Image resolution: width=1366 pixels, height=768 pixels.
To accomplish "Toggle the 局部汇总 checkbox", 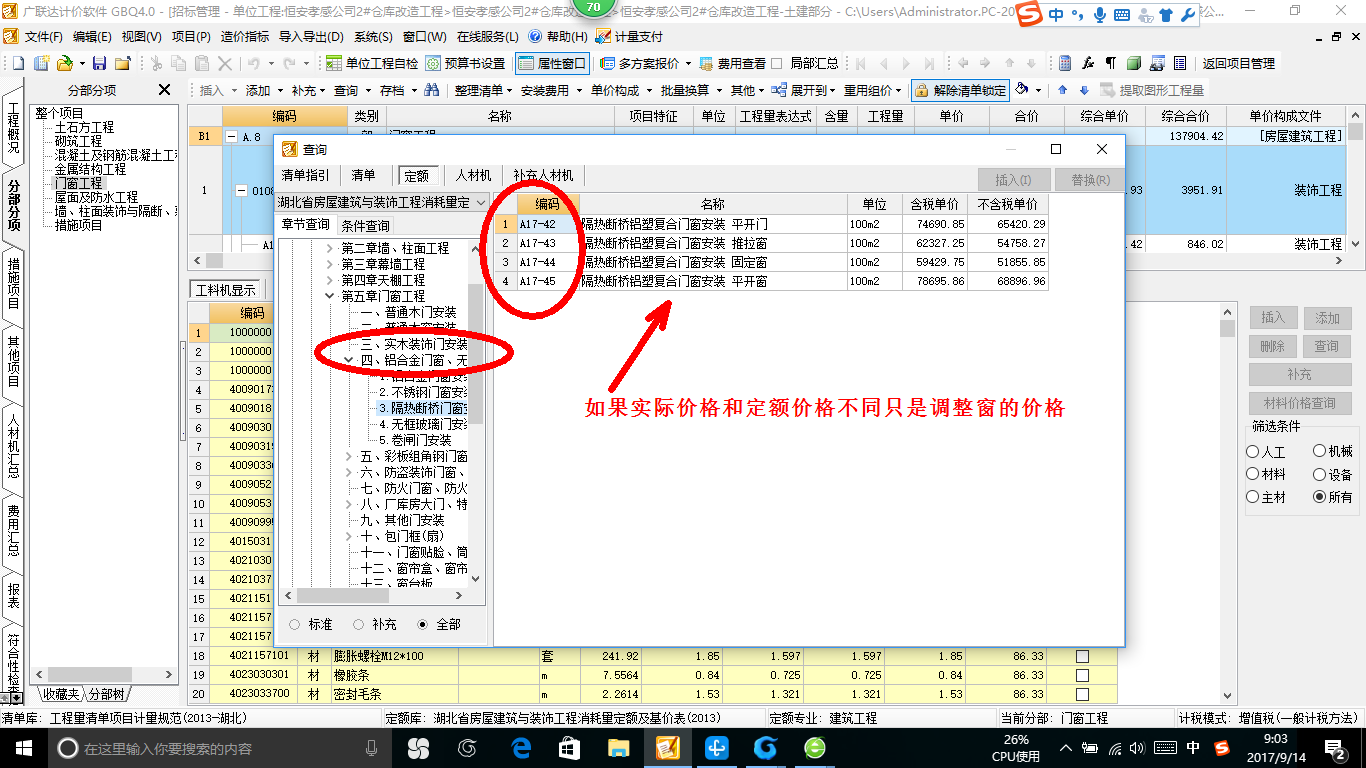I will 776,63.
